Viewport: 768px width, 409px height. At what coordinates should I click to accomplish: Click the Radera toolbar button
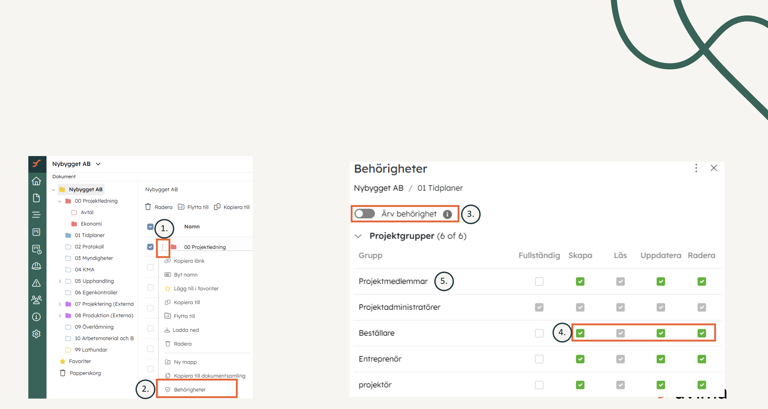click(160, 207)
